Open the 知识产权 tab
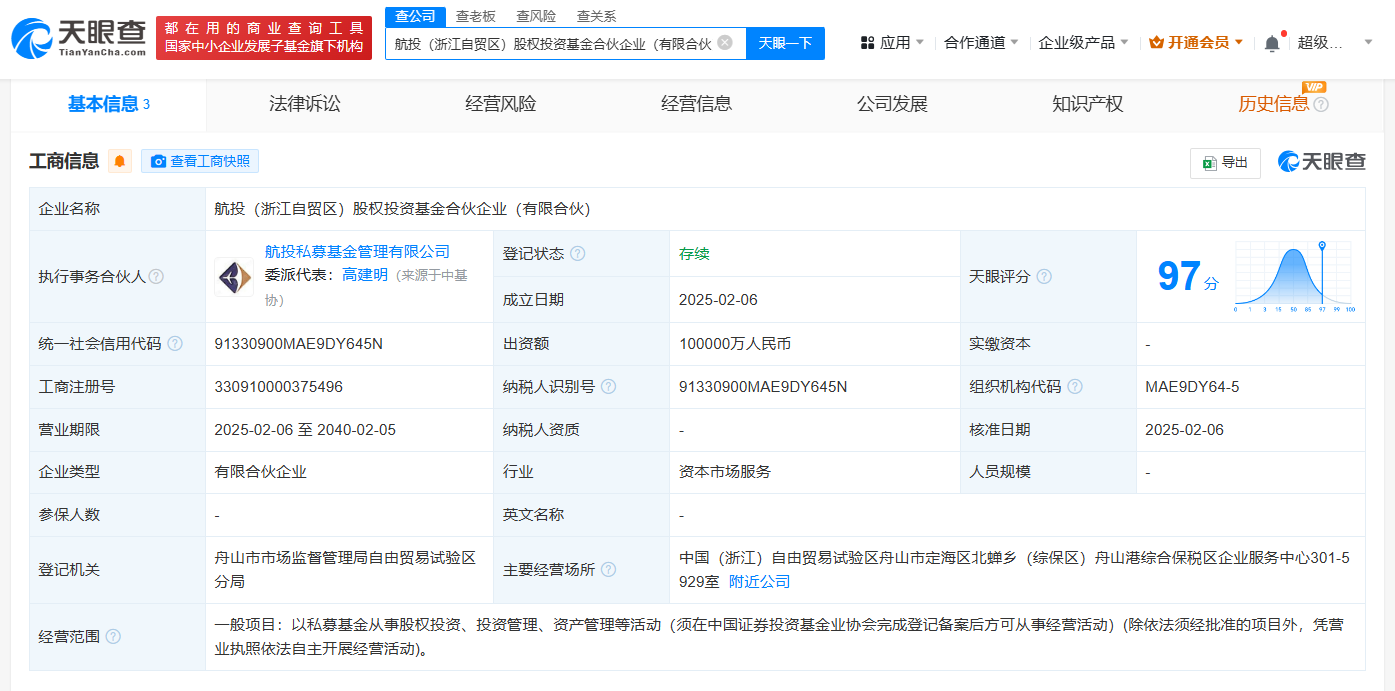This screenshot has width=1395, height=691. (x=1086, y=103)
